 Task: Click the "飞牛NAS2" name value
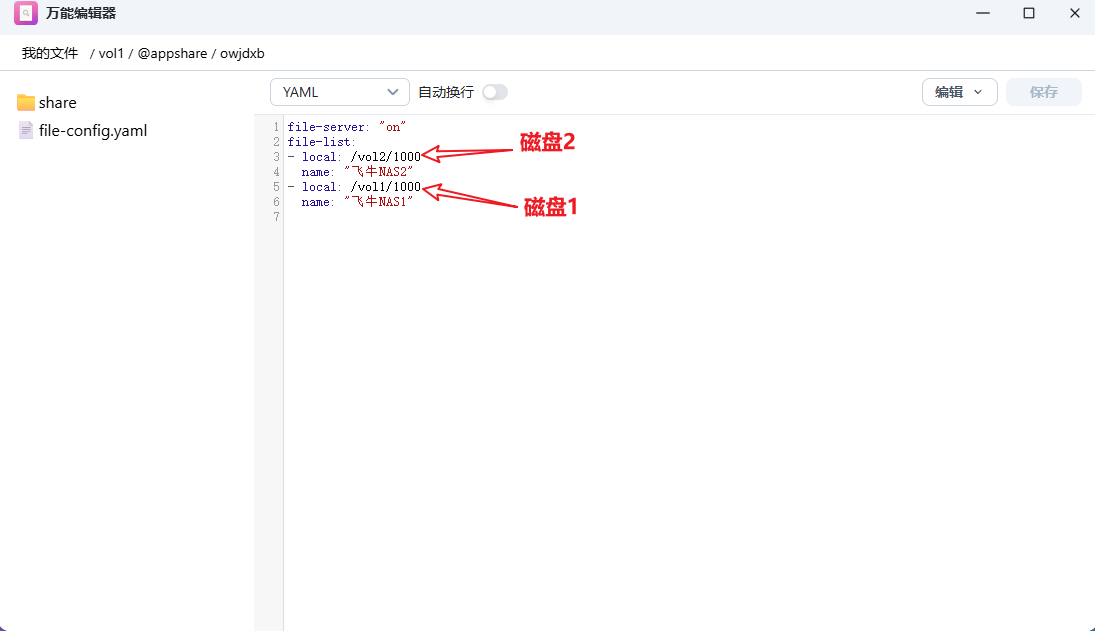pos(379,172)
